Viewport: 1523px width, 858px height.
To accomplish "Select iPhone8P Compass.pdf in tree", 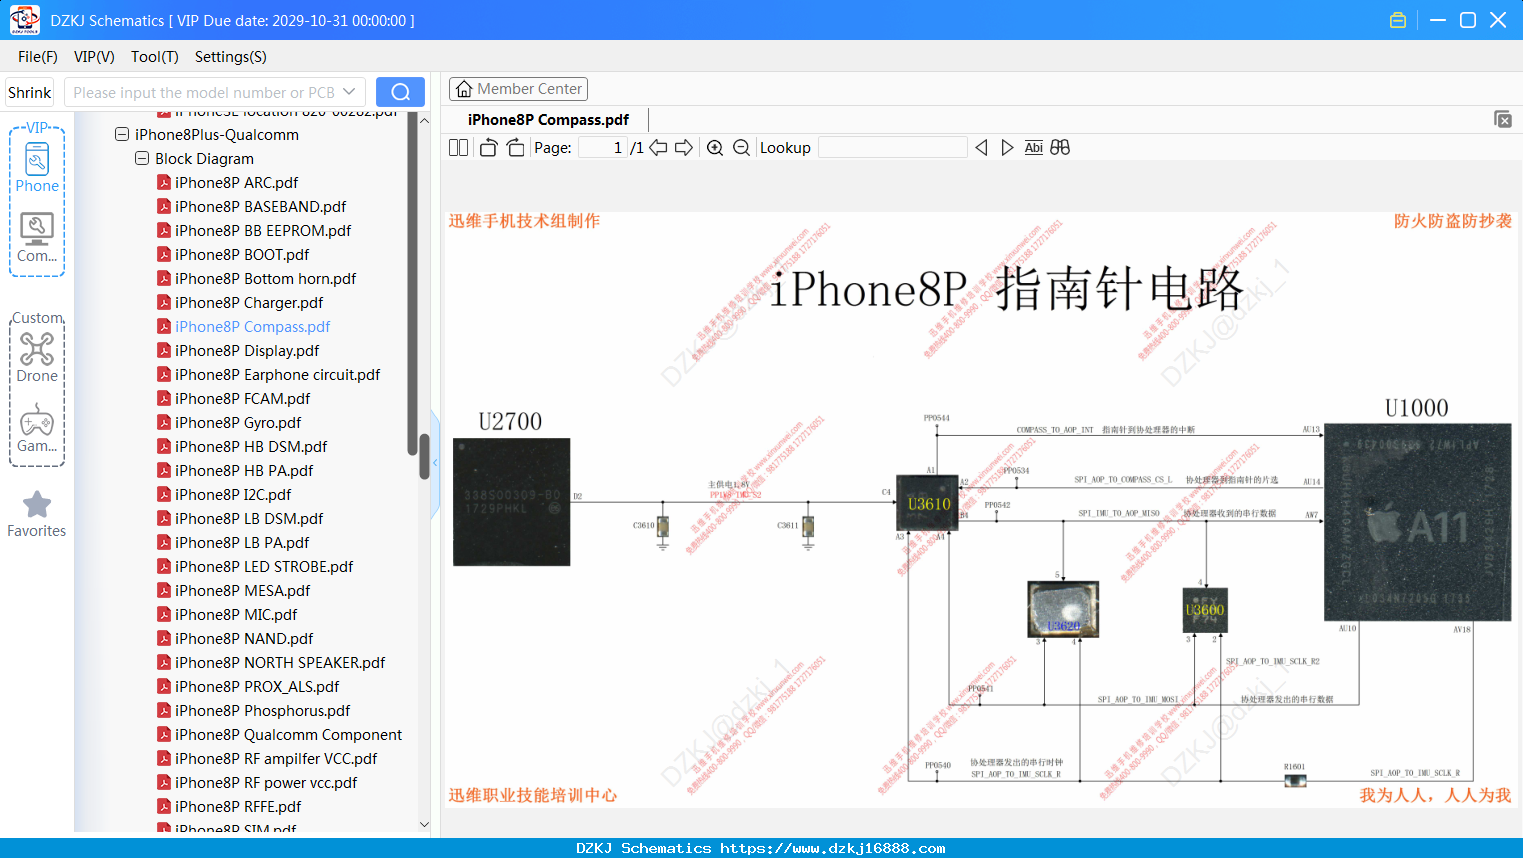I will tap(252, 327).
